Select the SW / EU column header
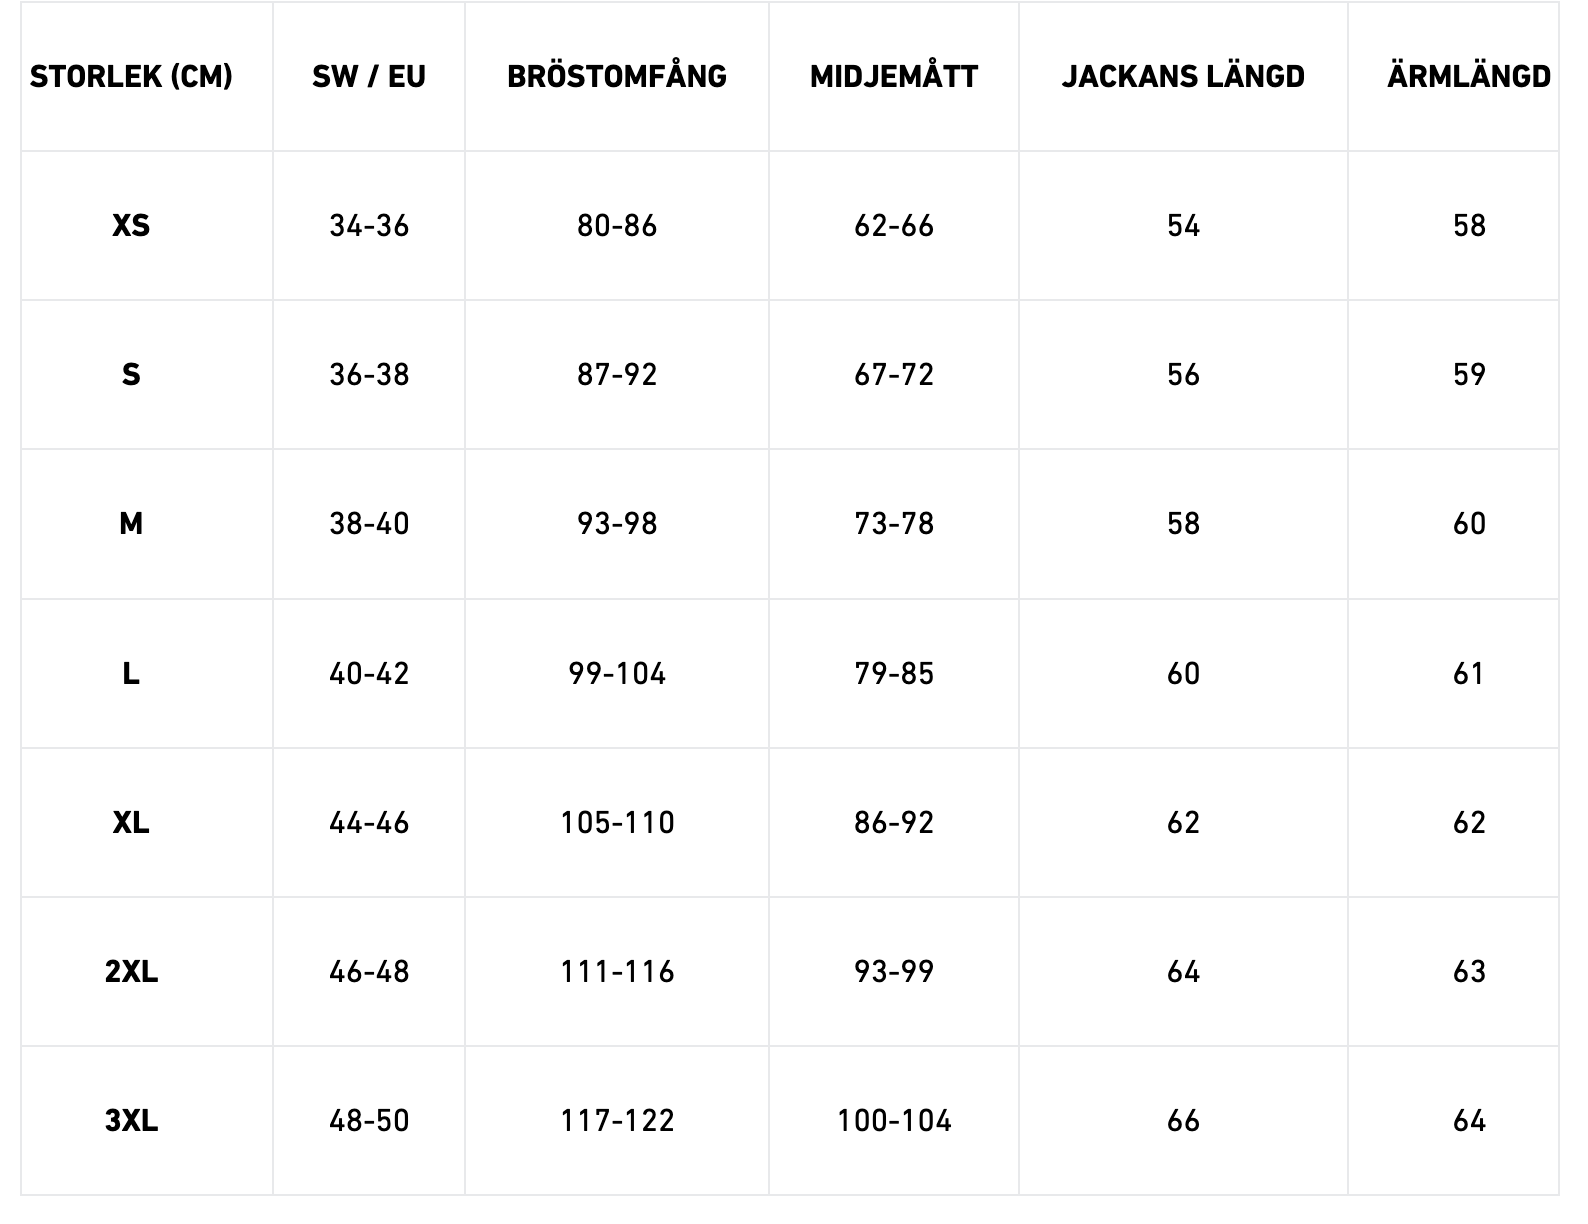 coord(369,76)
